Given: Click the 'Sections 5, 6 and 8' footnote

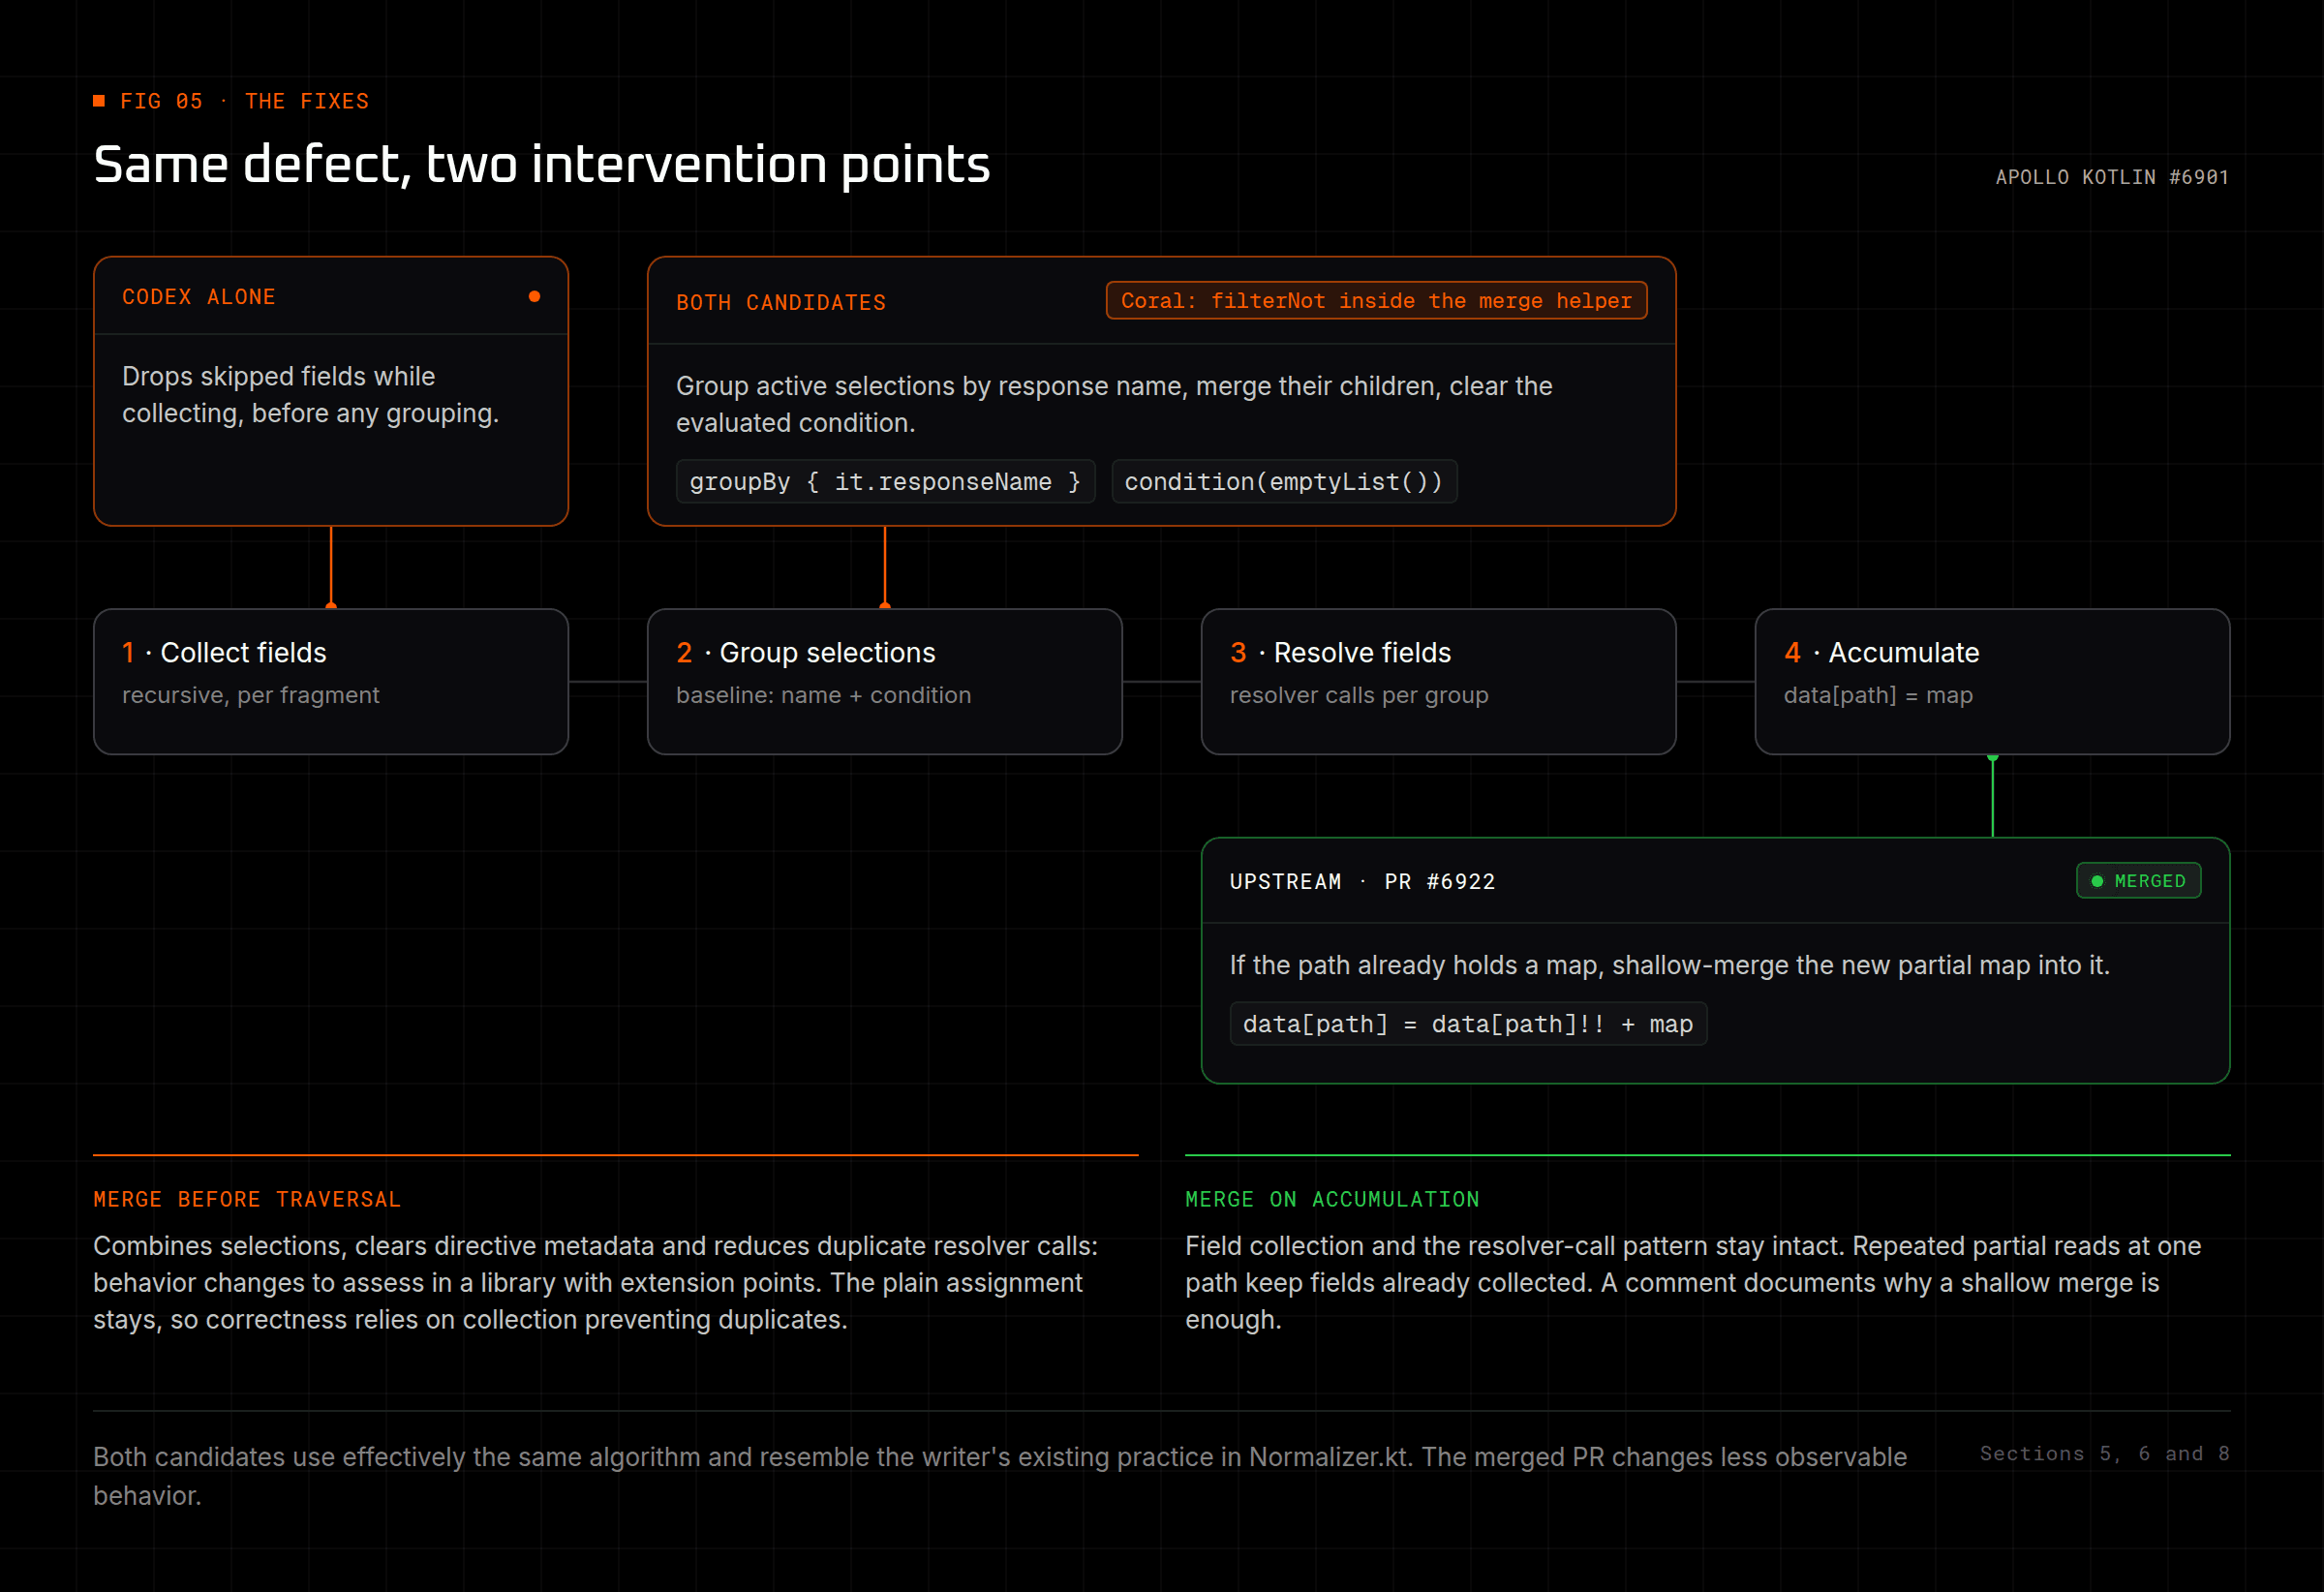Looking at the screenshot, I should coord(2104,1453).
